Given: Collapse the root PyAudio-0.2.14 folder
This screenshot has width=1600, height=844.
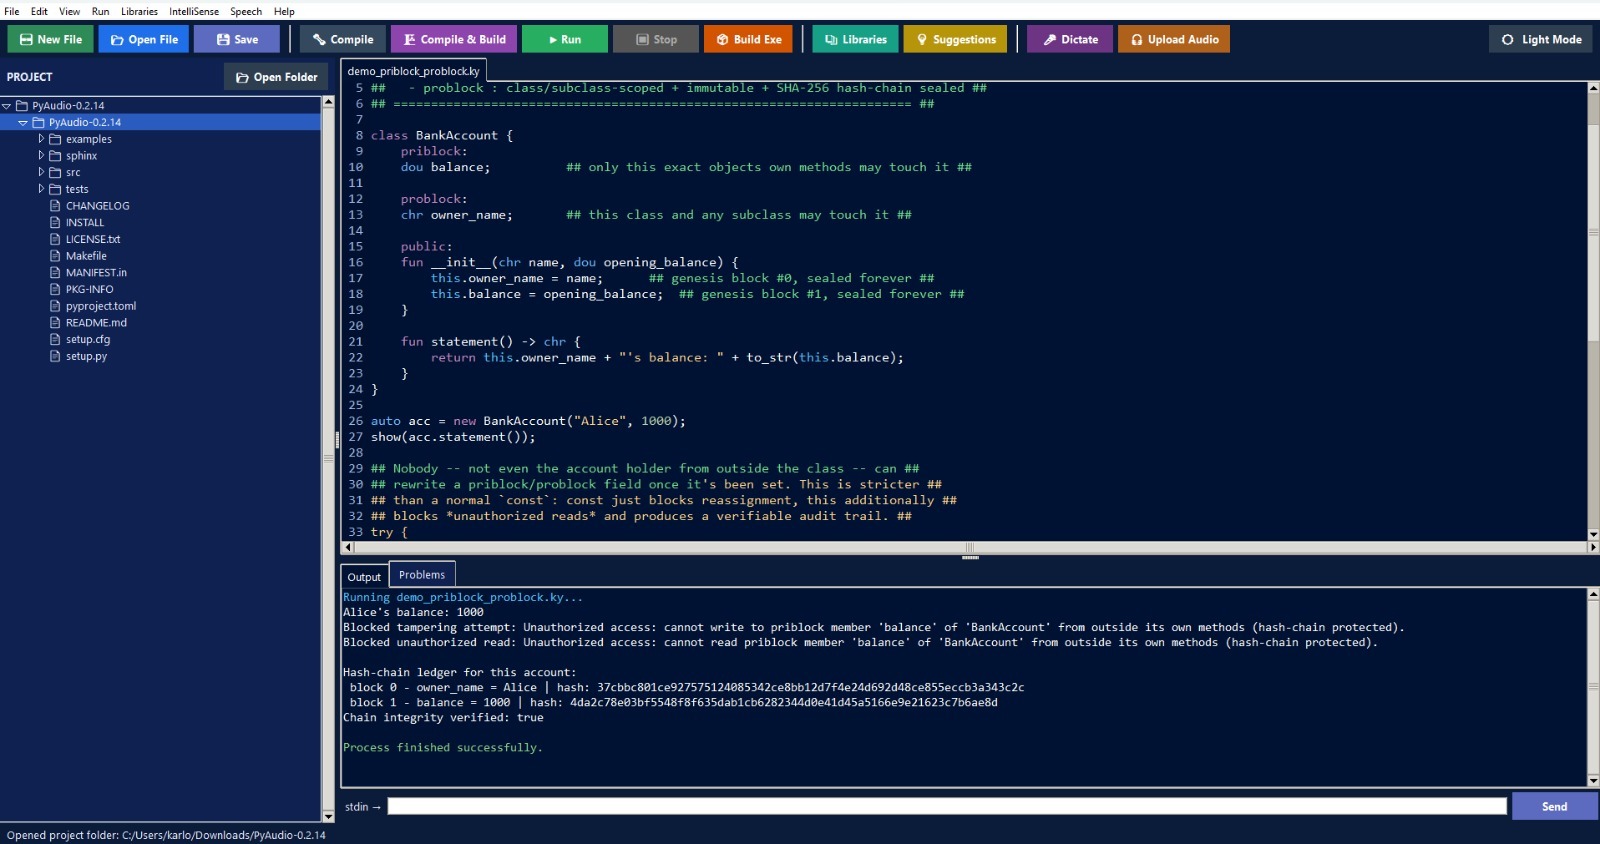Looking at the screenshot, I should pos(7,105).
